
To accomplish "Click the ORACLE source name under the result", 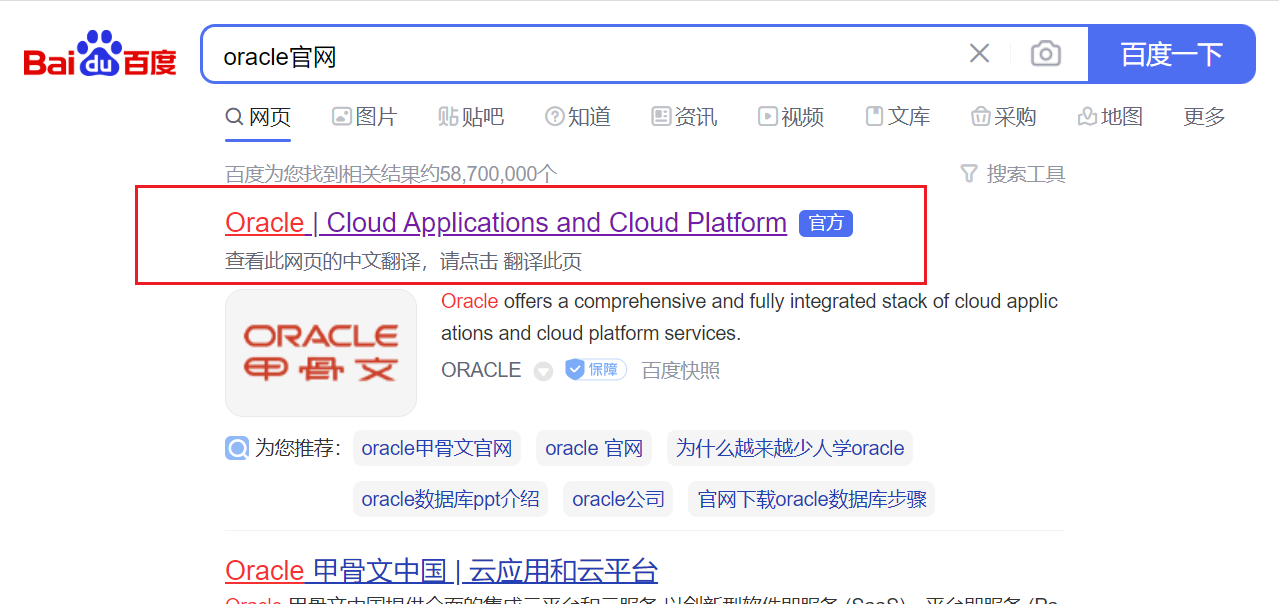I will 481,370.
